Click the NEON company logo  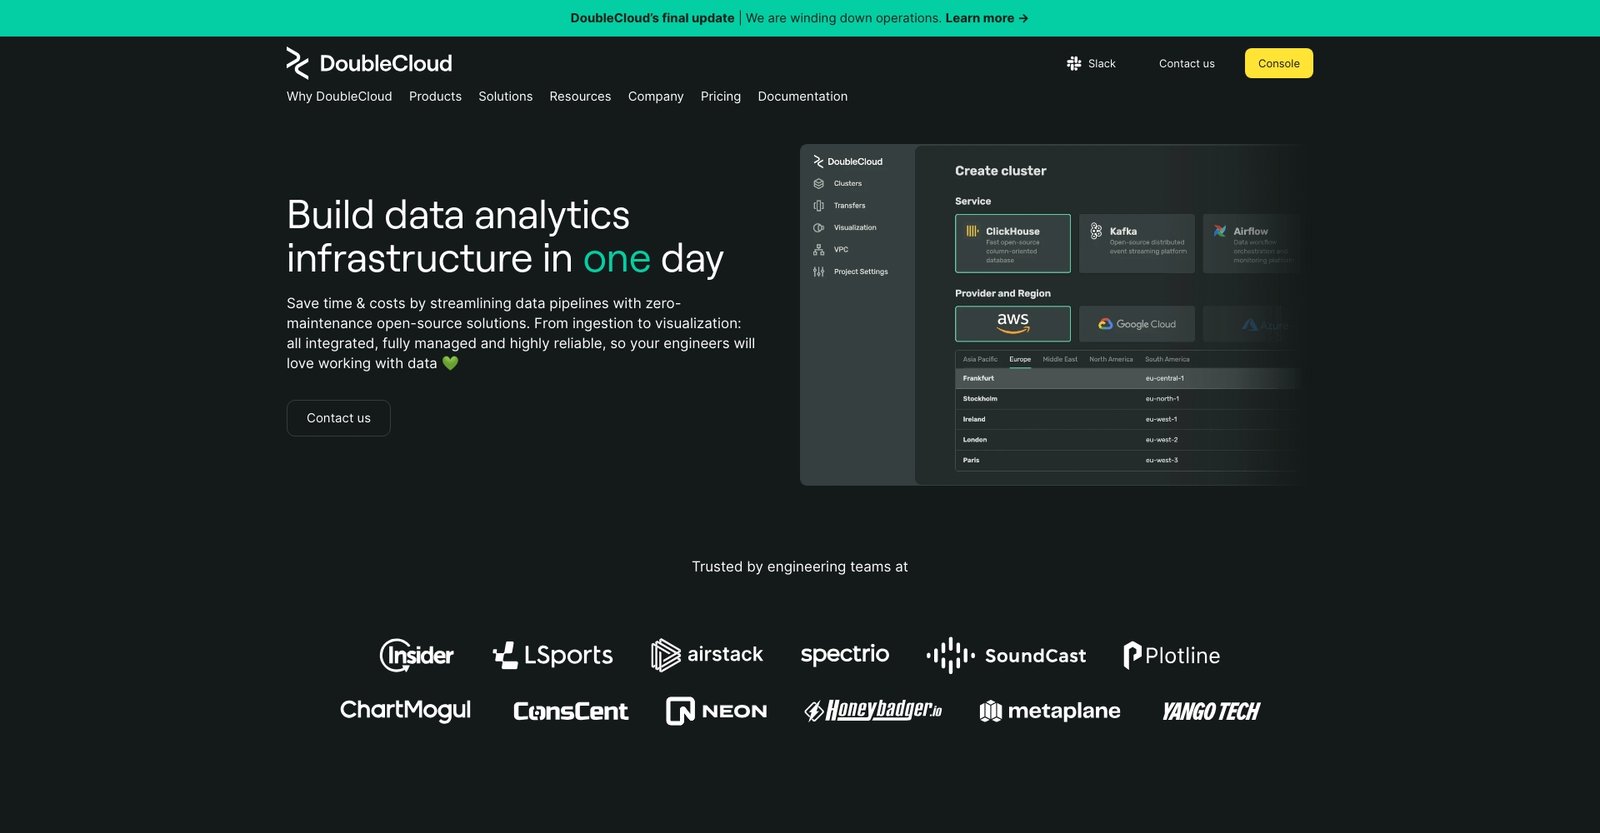tap(717, 711)
